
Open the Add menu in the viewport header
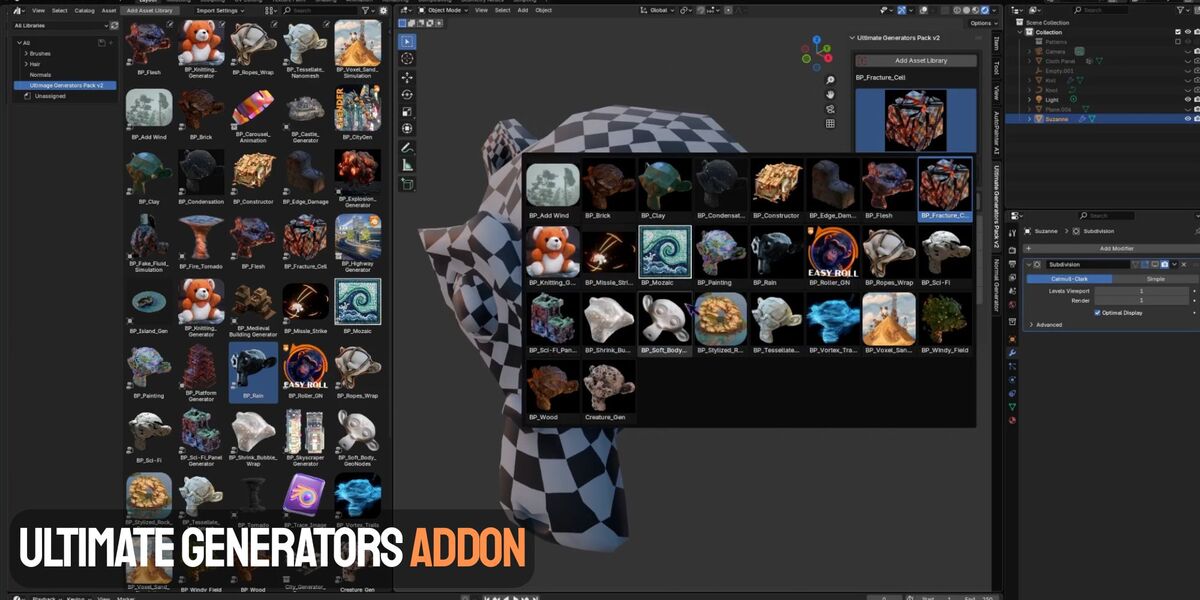pyautogui.click(x=524, y=10)
